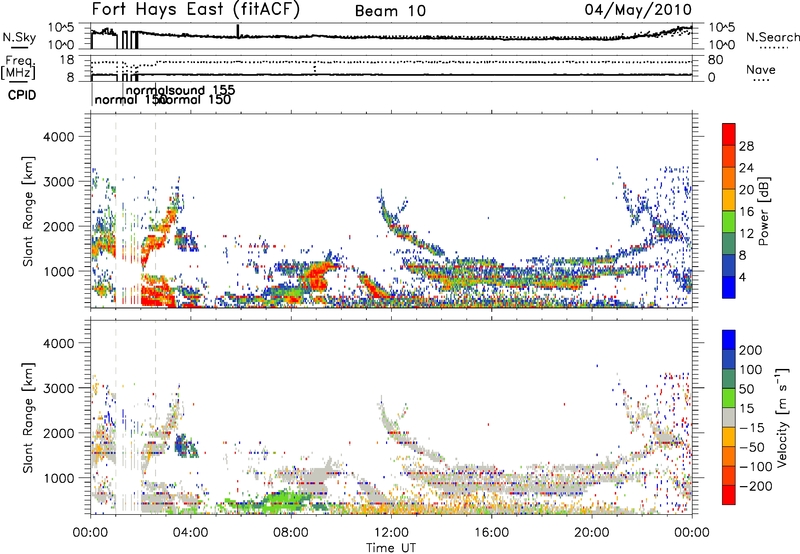The height and width of the screenshot is (554, 800).
Task: Select the 'Beam 10' label
Action: [390, 11]
